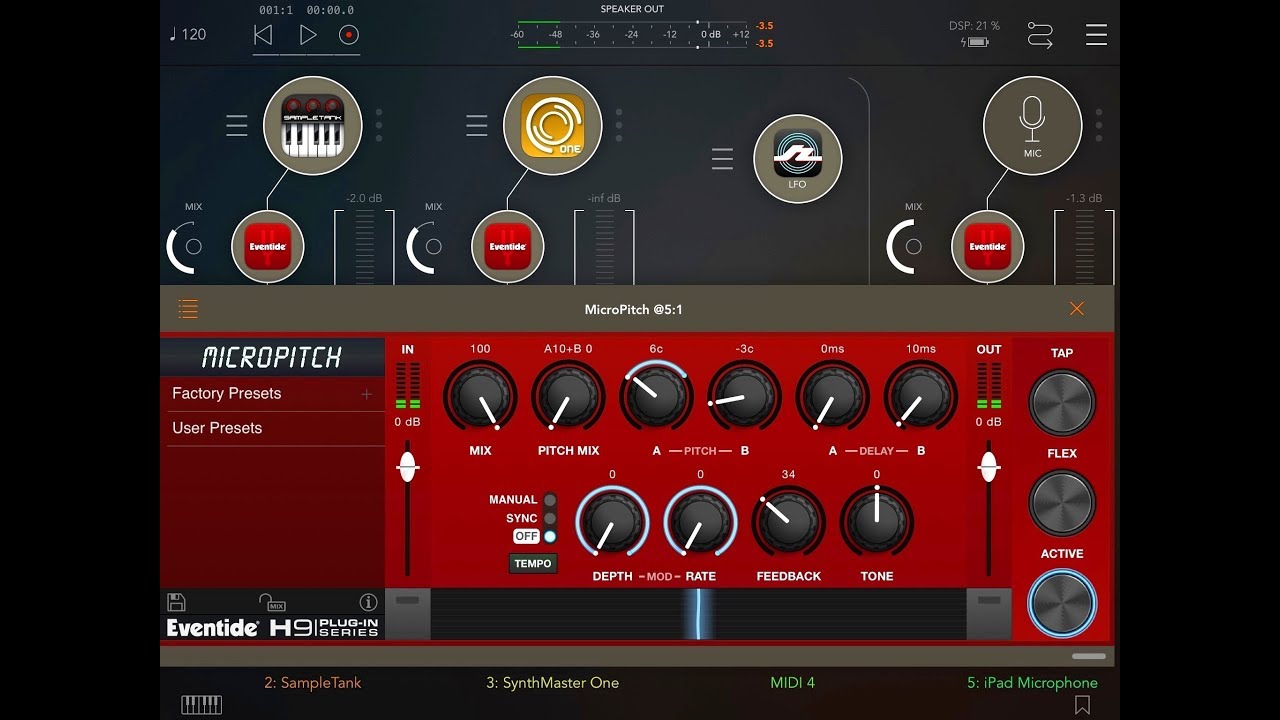Toggle the ACTIVE bypass button
This screenshot has height=720, width=1280.
[1062, 603]
